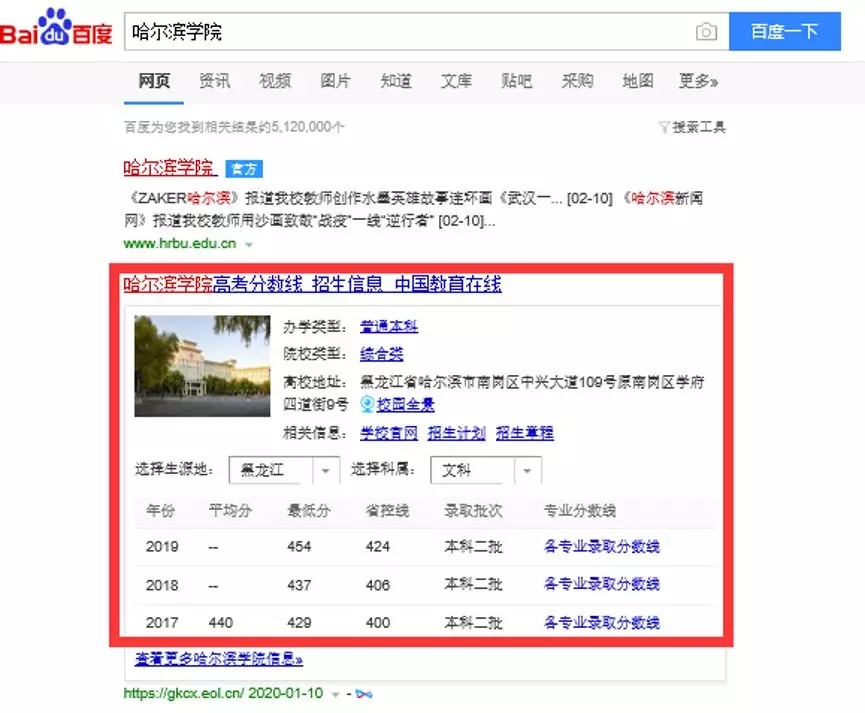Open the 校园全景 link
Image resolution: width=865 pixels, height=713 pixels.
tap(405, 405)
